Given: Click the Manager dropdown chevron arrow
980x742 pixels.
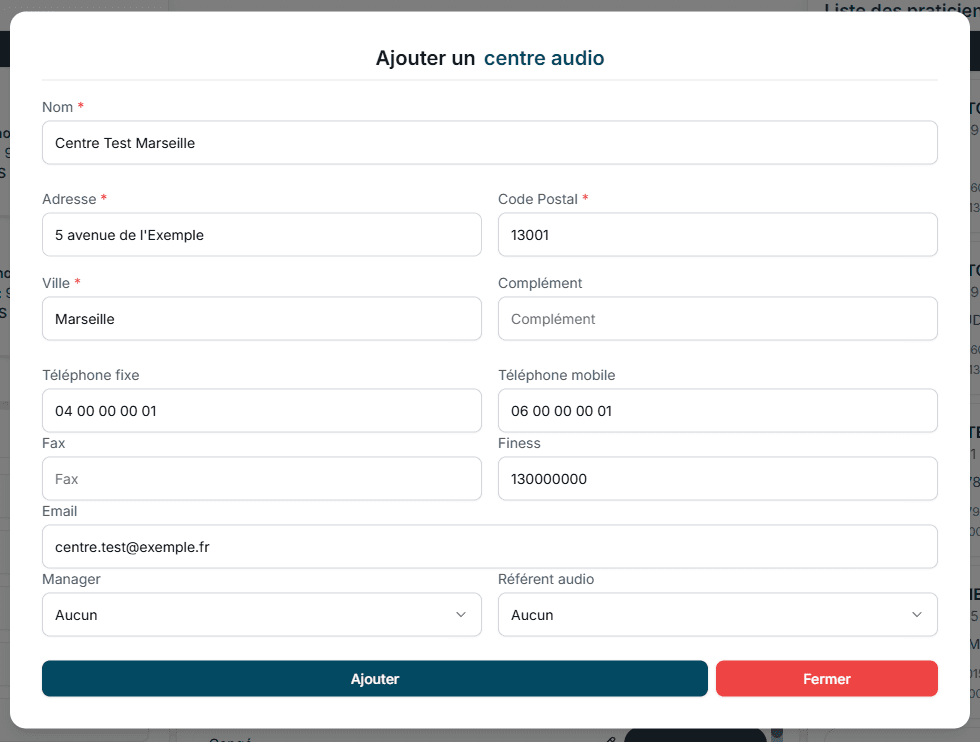Looking at the screenshot, I should [x=461, y=614].
